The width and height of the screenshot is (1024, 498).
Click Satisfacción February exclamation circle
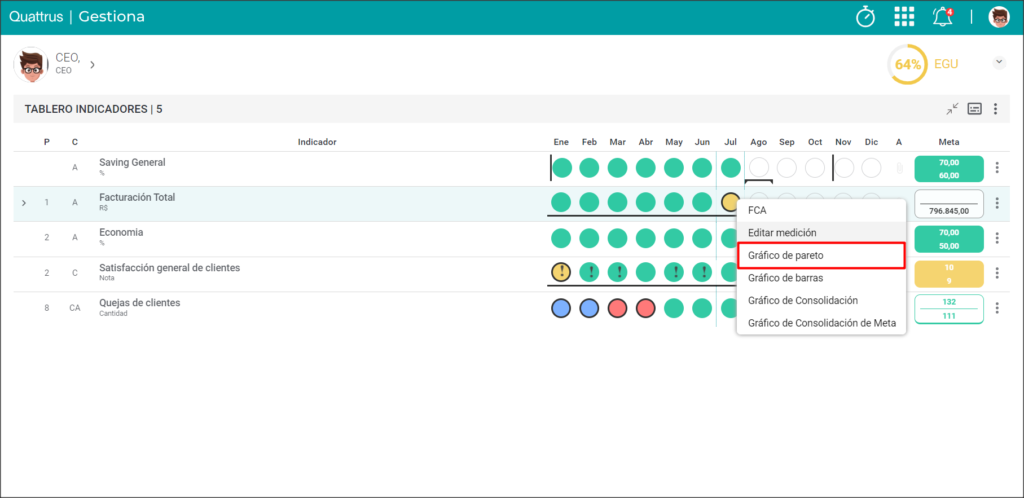589,272
